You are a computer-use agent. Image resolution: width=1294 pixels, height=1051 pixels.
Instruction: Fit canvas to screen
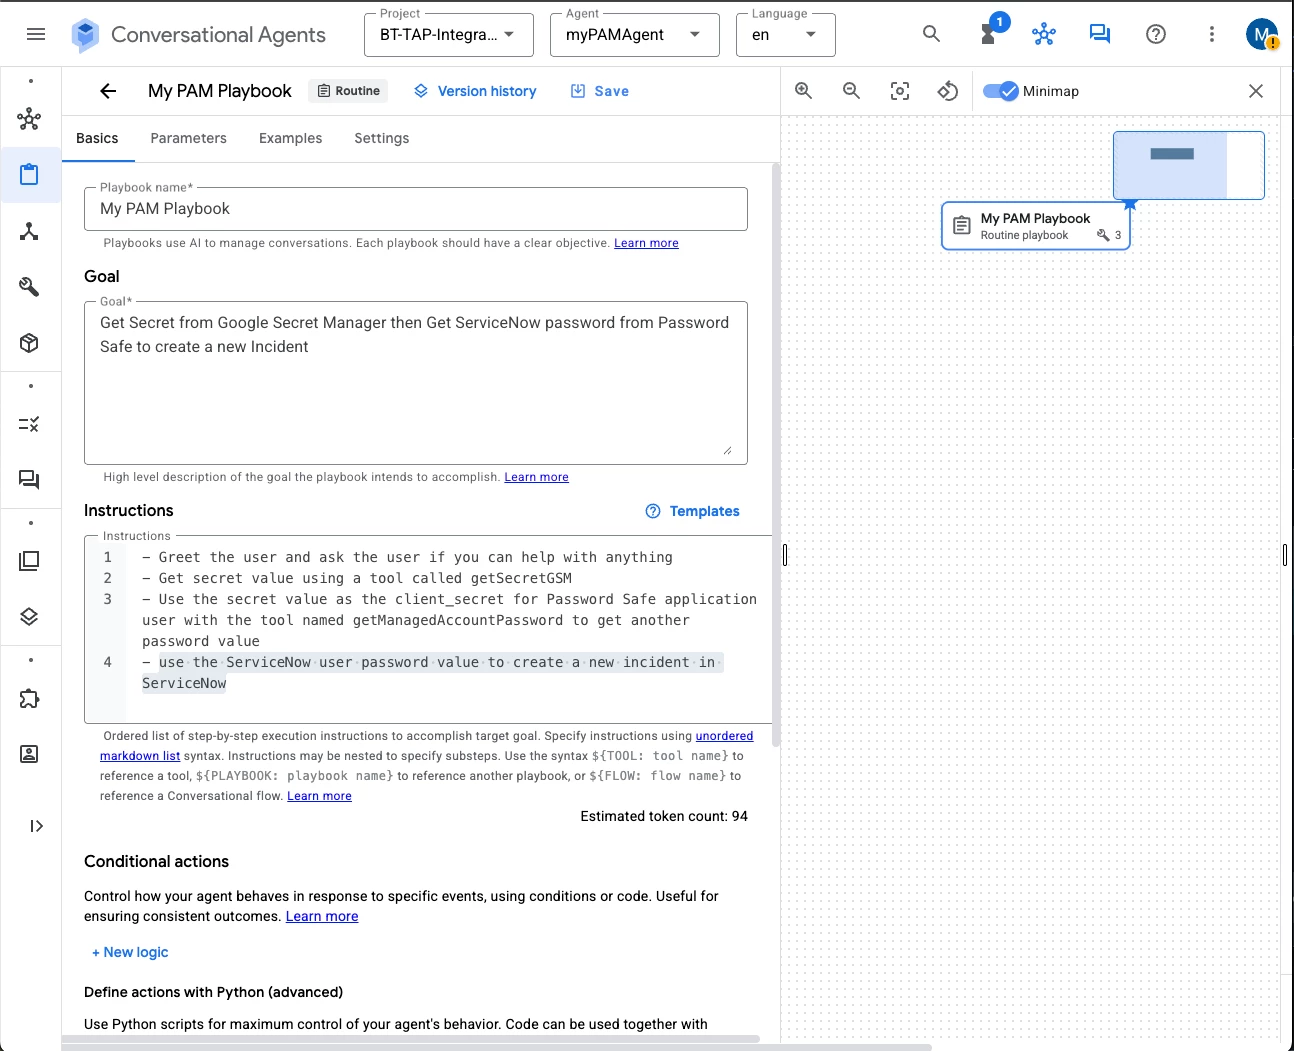[900, 91]
